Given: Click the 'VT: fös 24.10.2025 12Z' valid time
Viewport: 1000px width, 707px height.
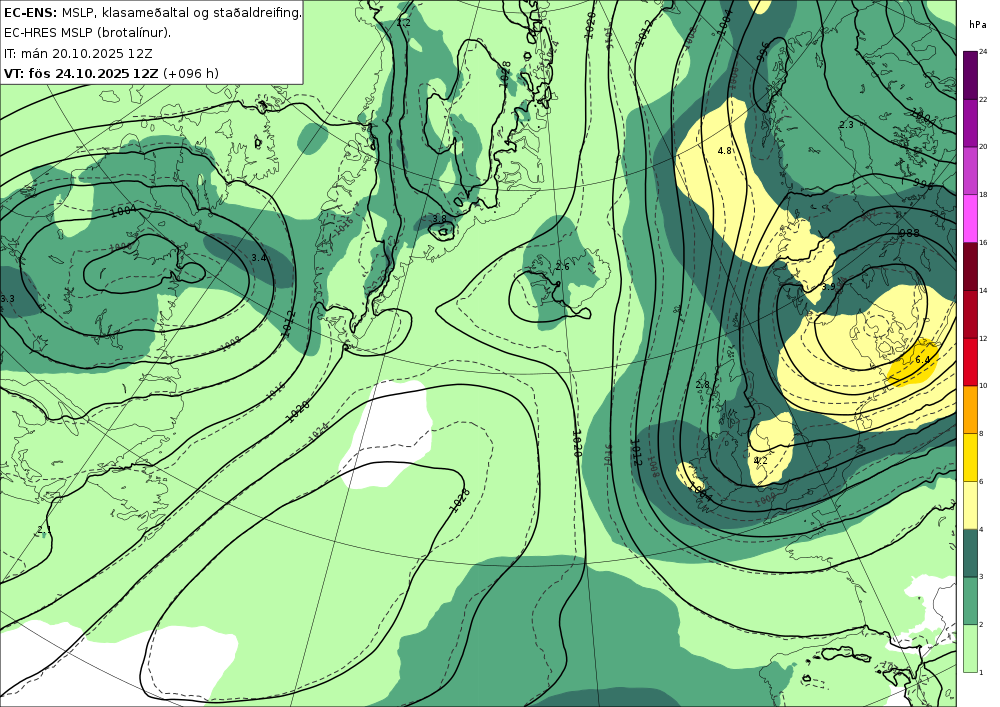Looking at the screenshot, I should [x=80, y=73].
